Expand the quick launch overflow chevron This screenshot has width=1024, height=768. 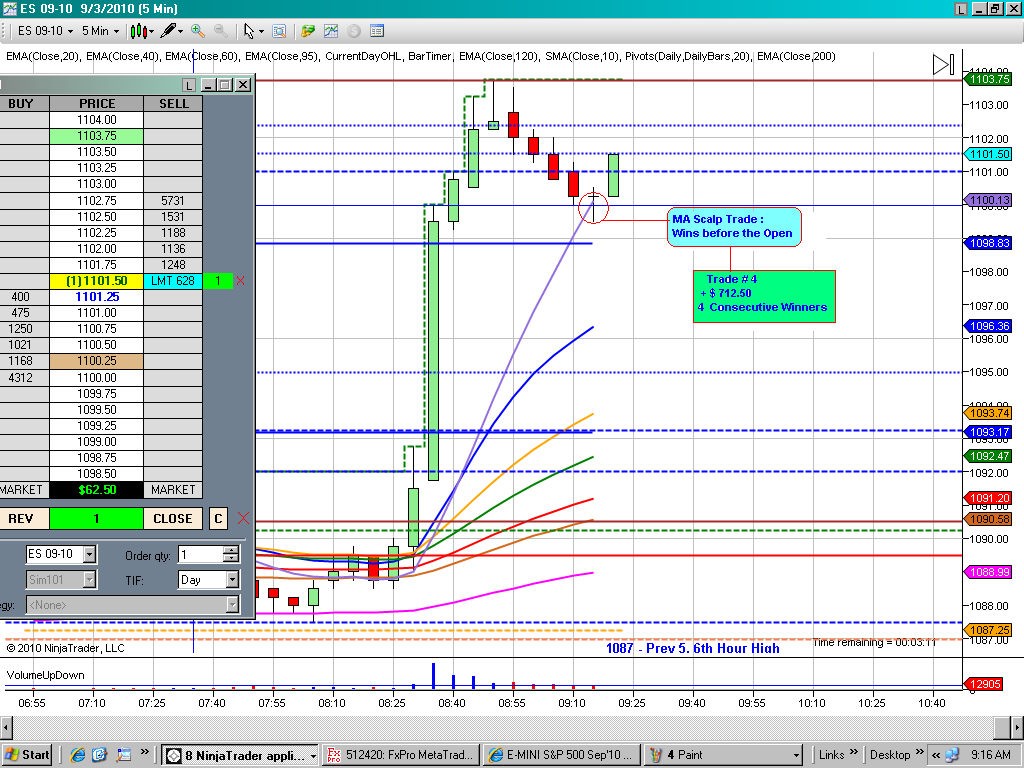click(x=145, y=752)
